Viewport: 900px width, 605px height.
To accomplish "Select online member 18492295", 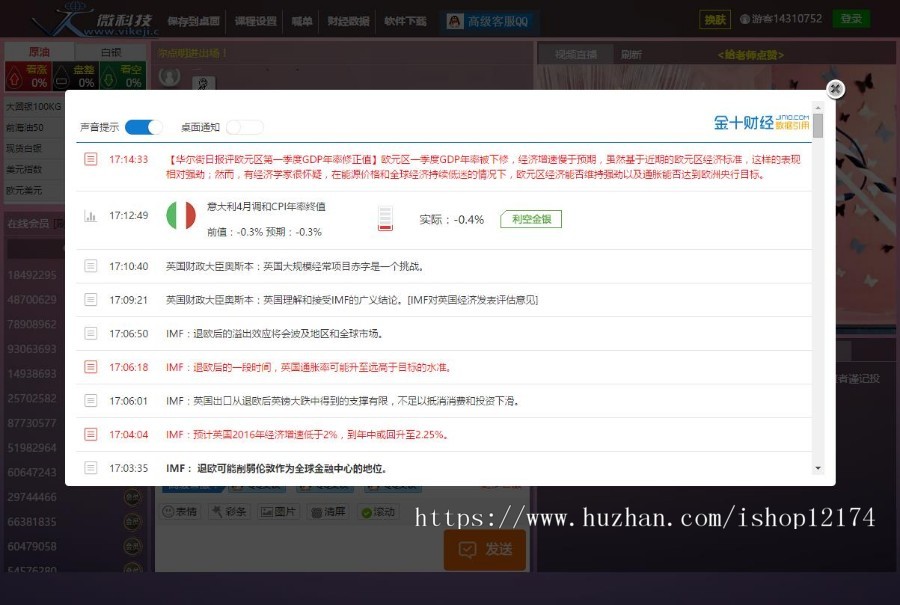I will 32,275.
